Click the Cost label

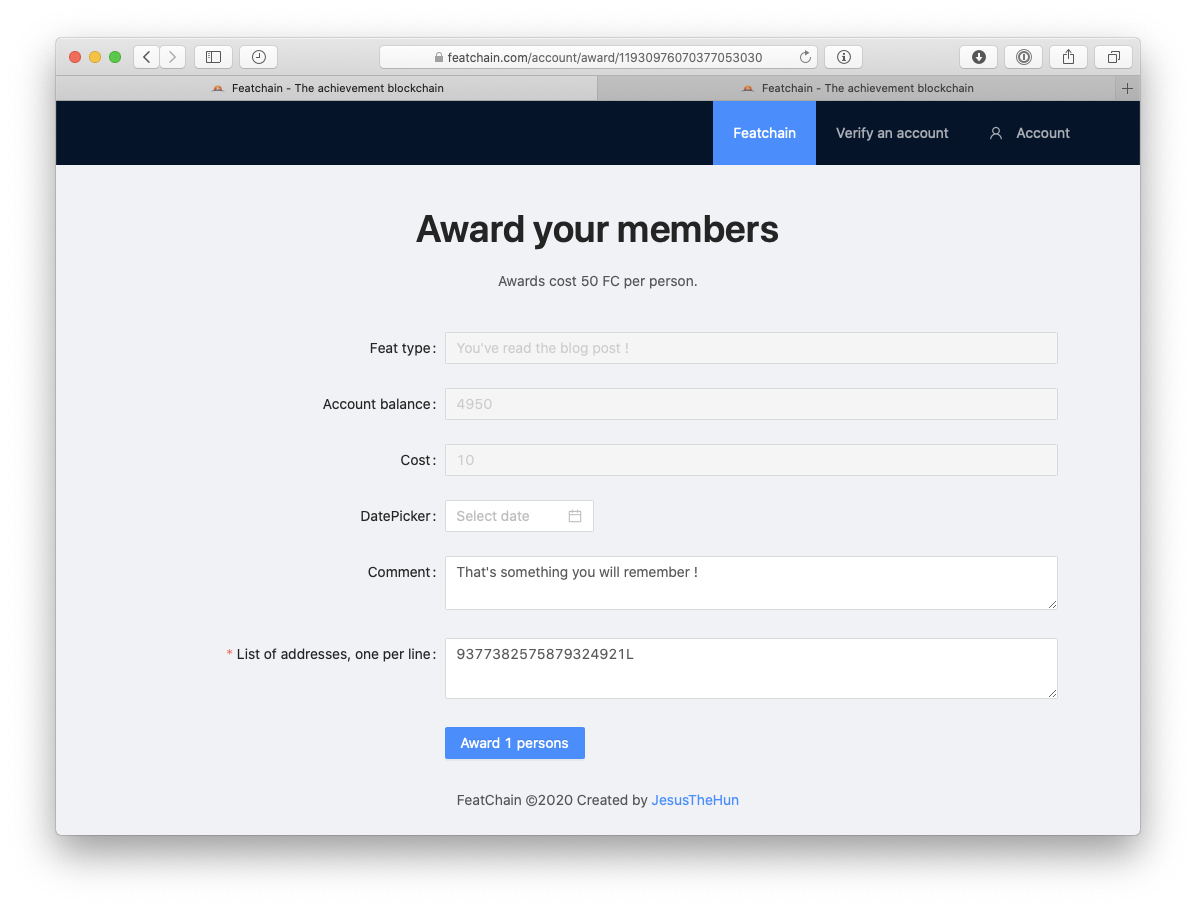point(416,461)
